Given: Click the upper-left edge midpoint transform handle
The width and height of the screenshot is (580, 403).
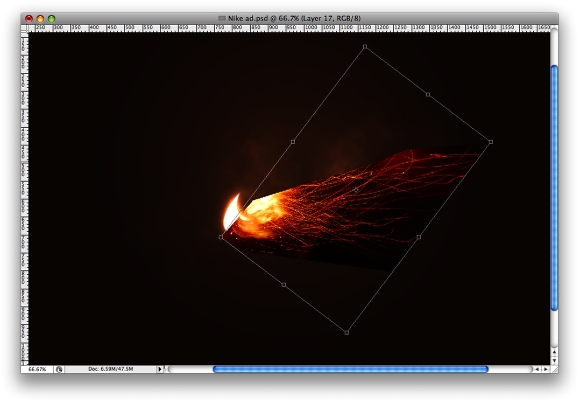Looking at the screenshot, I should pos(293,142).
